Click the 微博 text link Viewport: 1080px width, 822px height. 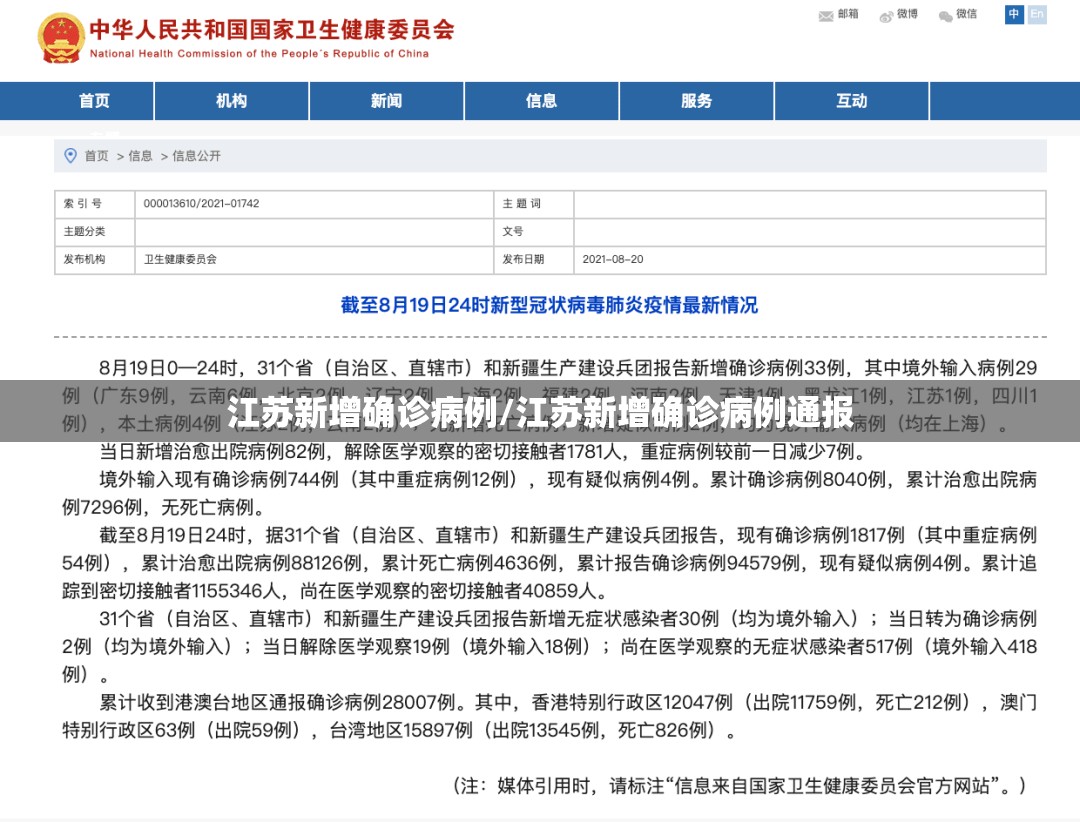907,14
